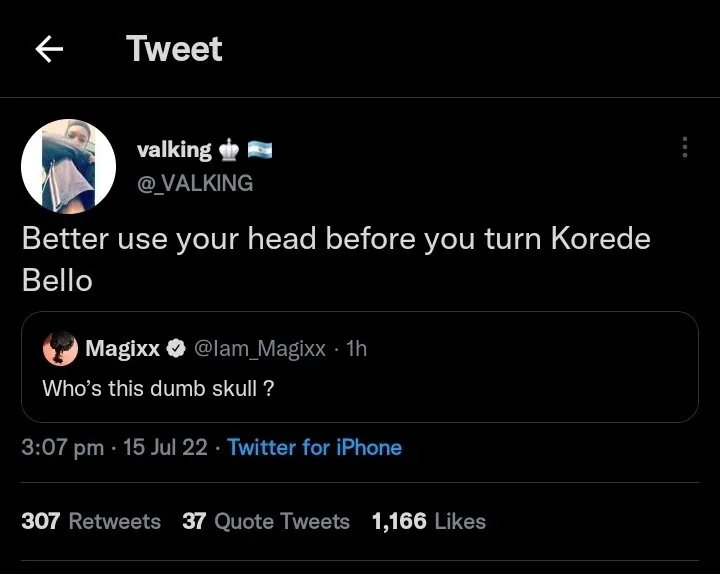The image size is (720, 574).
Task: View the 1,166 Likes list
Action: tap(427, 521)
